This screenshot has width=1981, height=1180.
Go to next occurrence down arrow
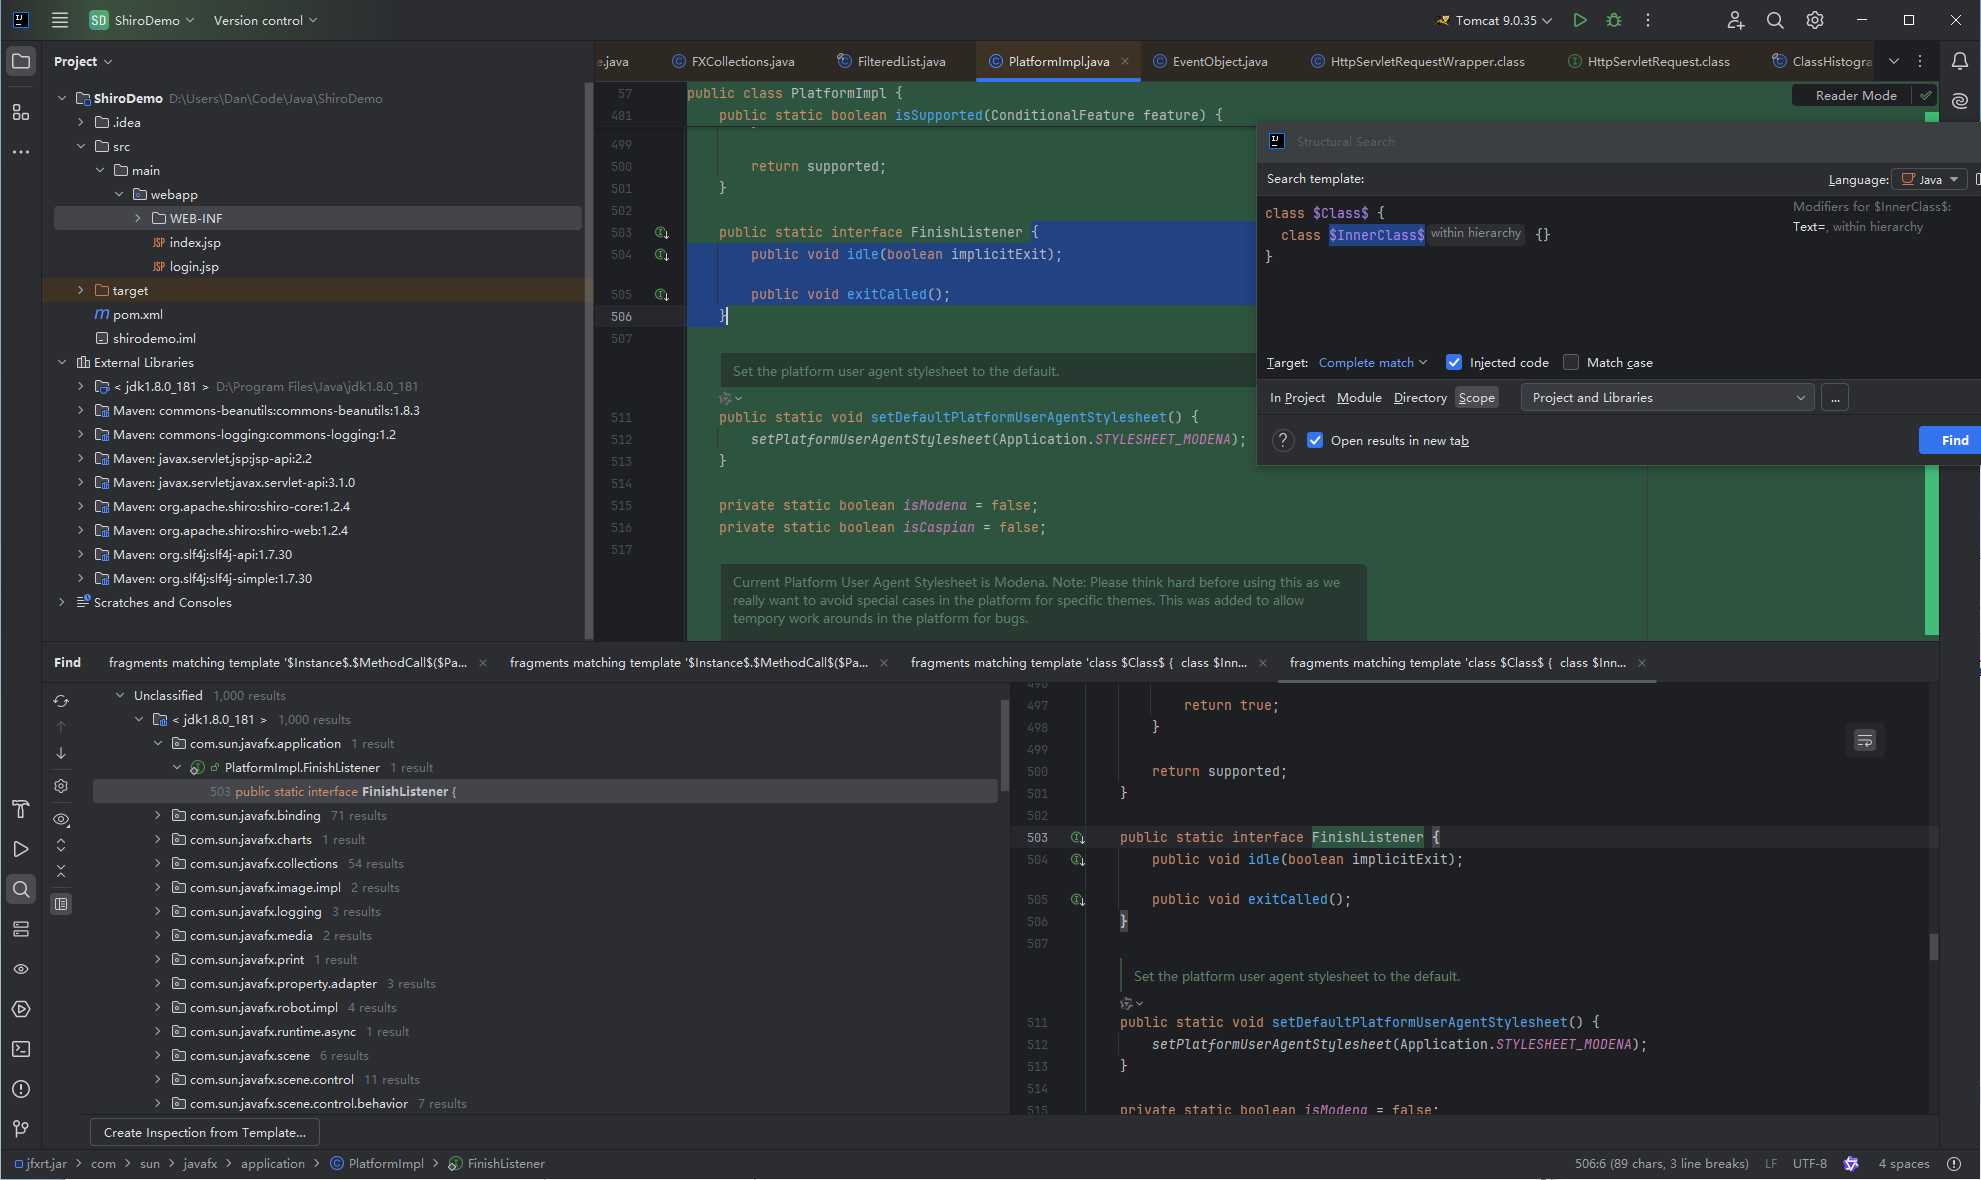click(x=61, y=753)
